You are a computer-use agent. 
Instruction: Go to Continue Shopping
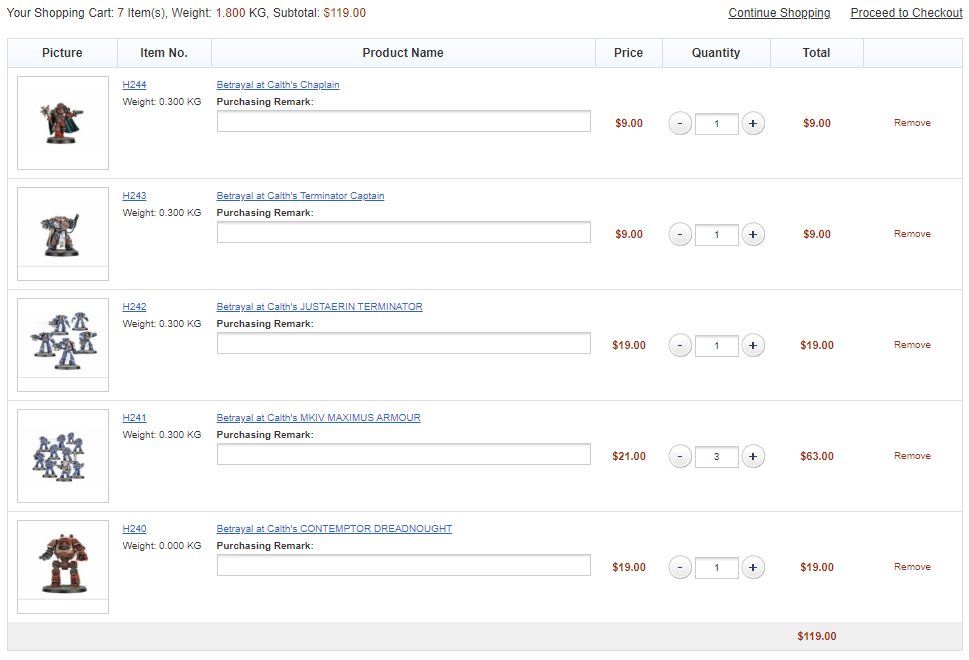[779, 13]
